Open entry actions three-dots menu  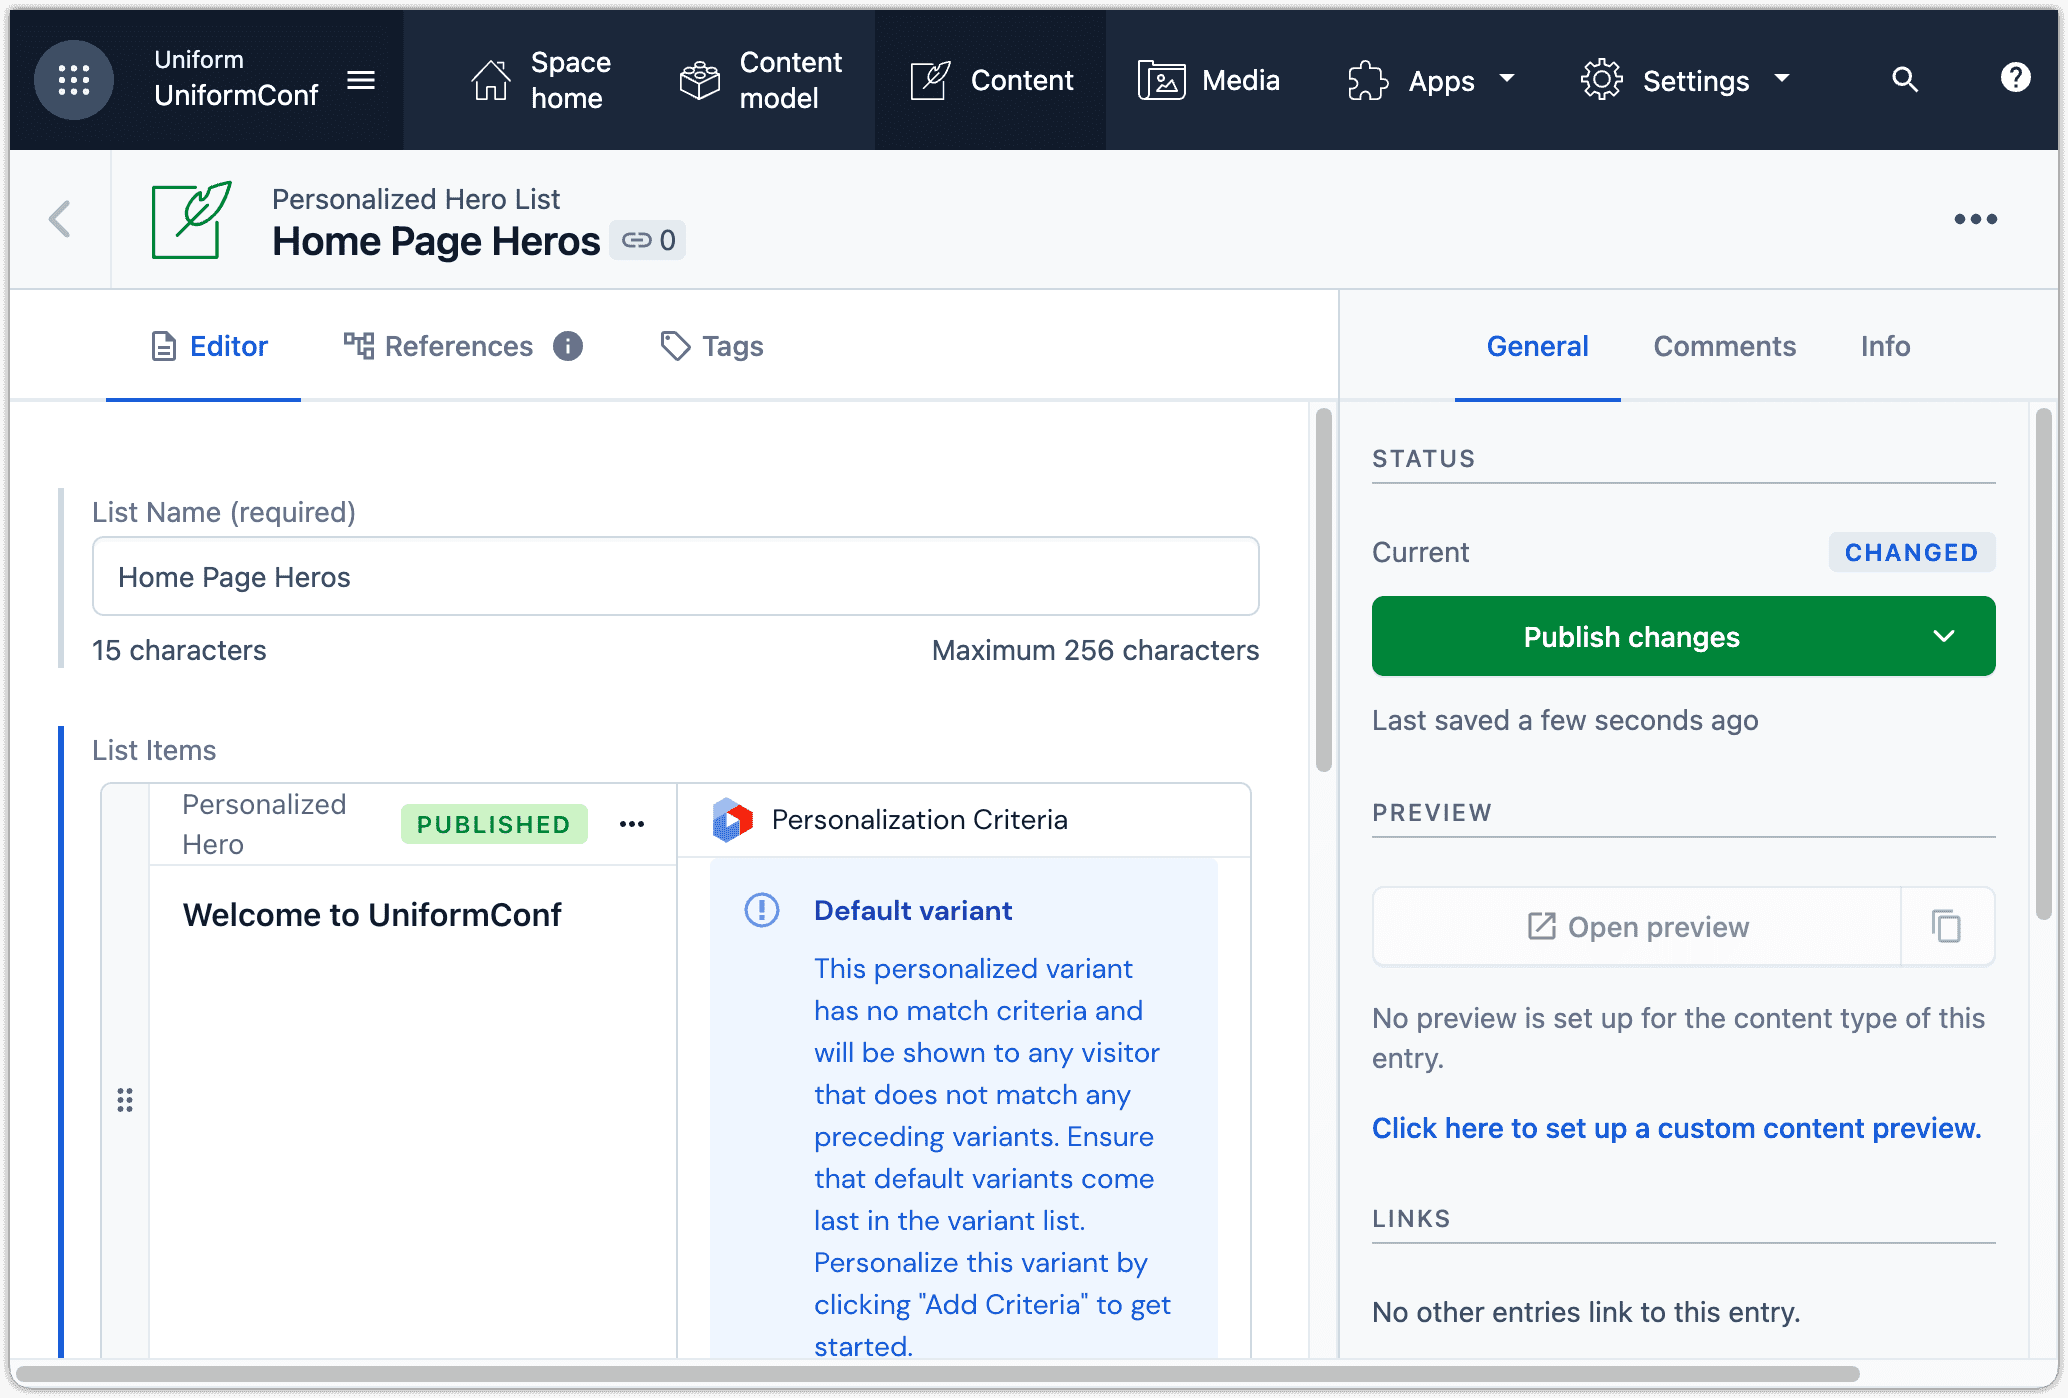[1975, 219]
